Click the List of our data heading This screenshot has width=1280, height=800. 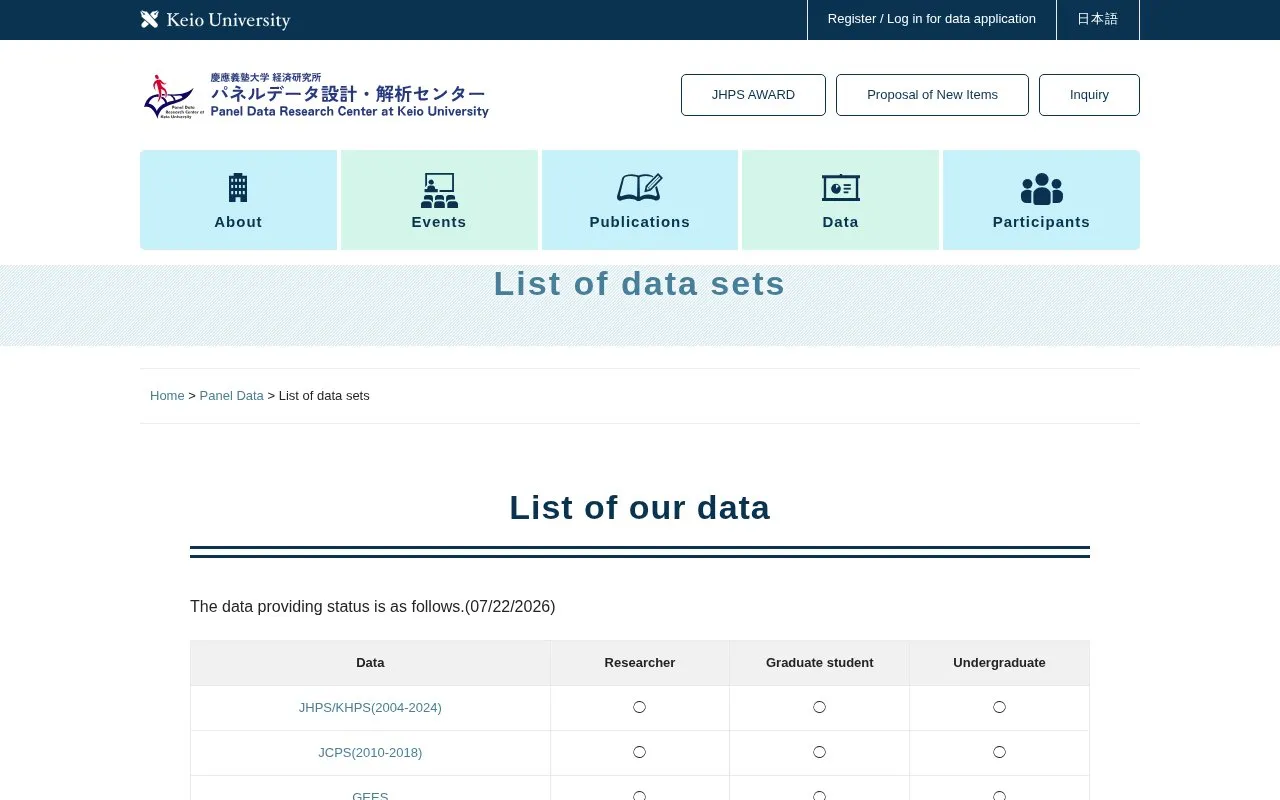[640, 507]
